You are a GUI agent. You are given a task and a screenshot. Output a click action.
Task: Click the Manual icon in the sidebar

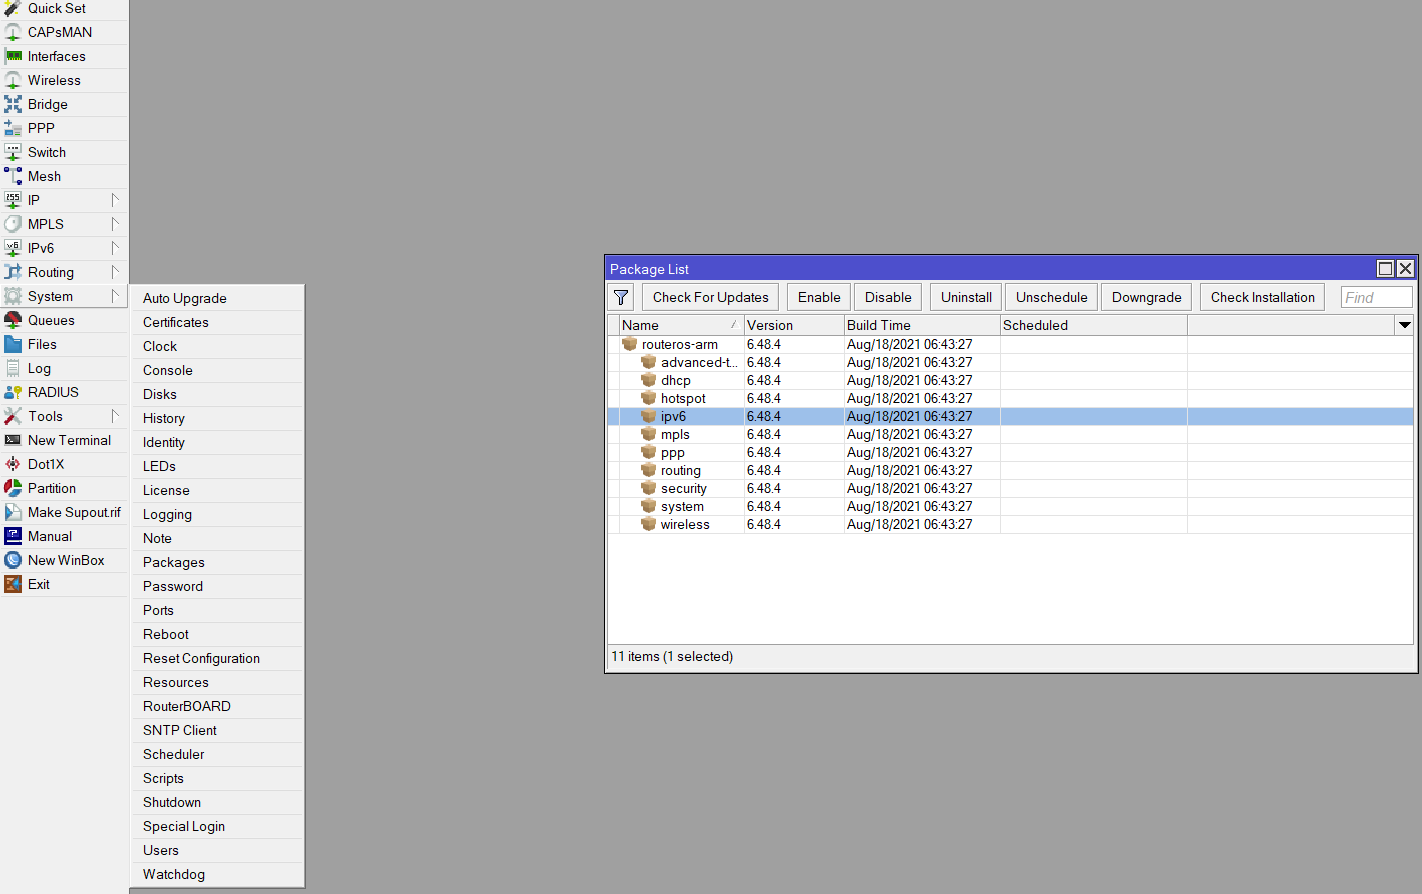tap(13, 536)
